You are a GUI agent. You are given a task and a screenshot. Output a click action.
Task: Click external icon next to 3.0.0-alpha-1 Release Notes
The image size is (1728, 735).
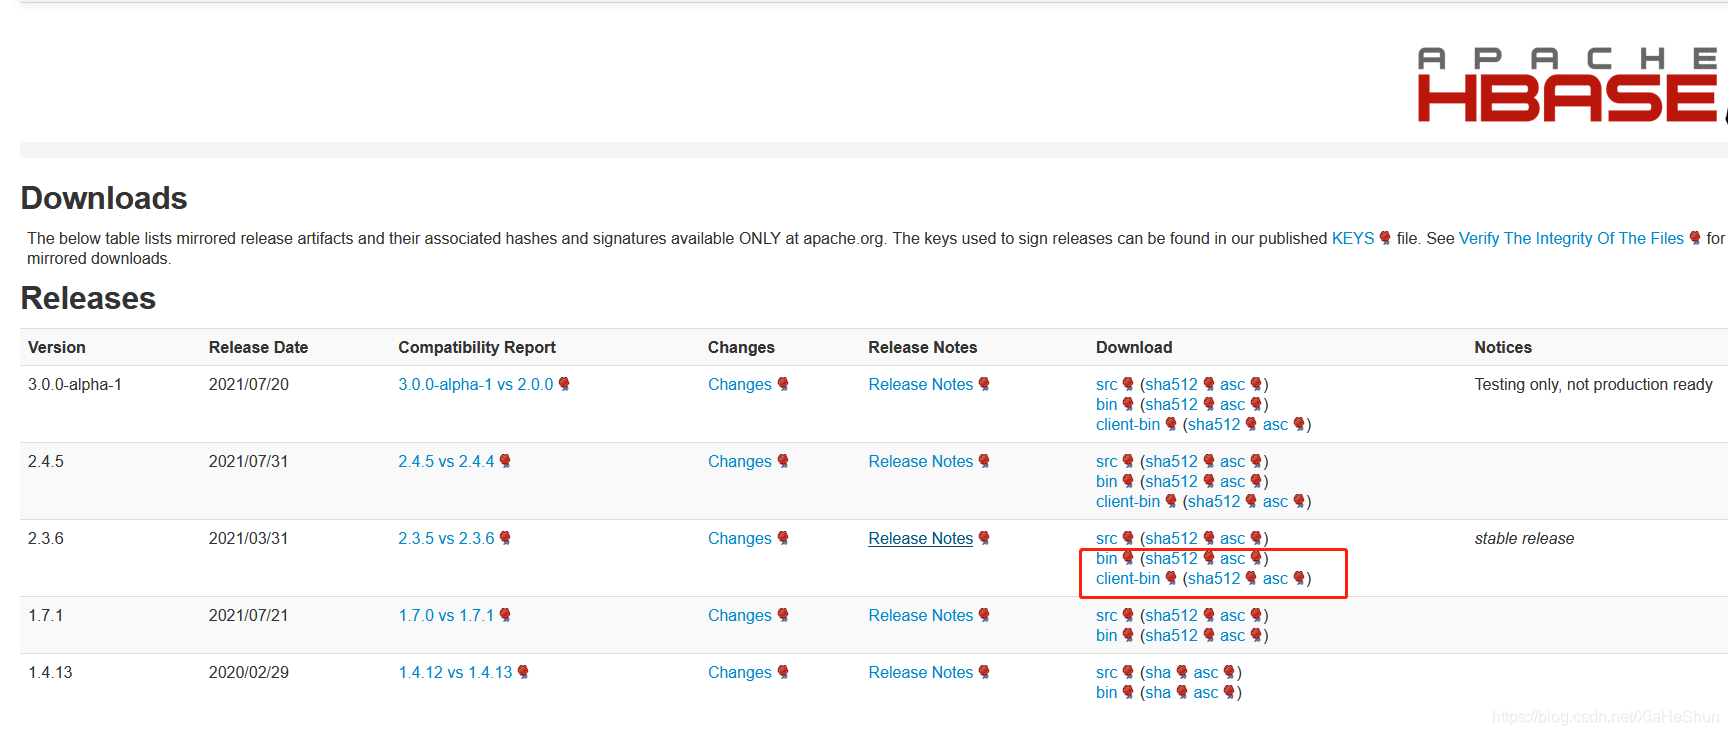(984, 384)
